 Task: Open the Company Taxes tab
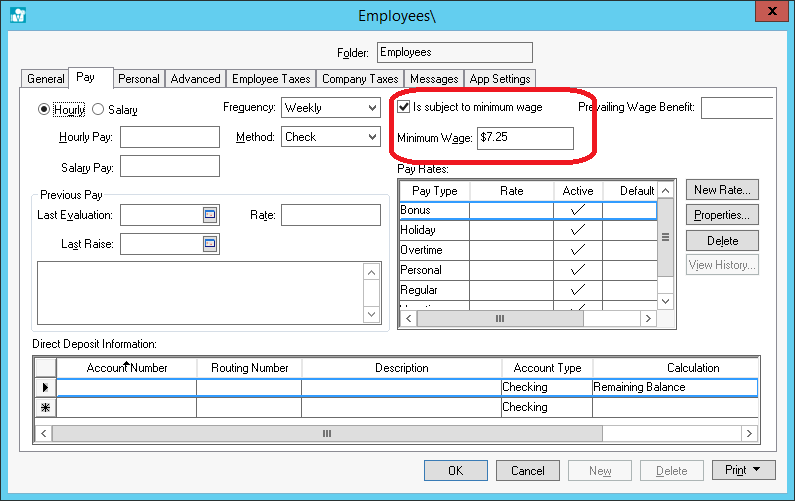(x=360, y=79)
